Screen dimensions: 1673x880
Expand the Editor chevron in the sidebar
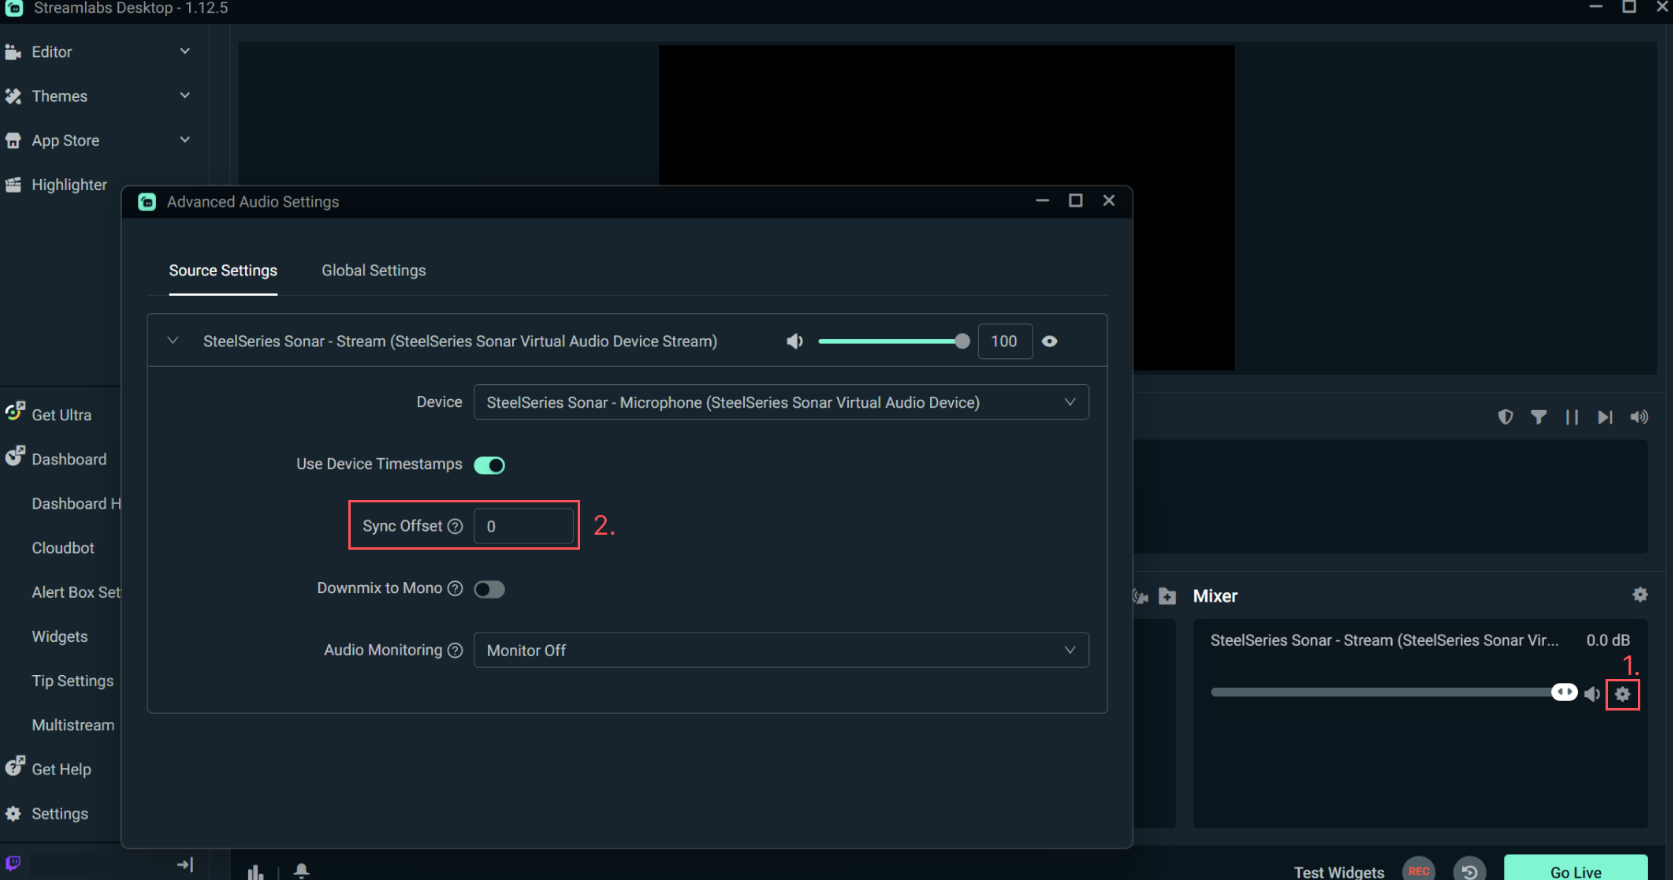pyautogui.click(x=185, y=51)
